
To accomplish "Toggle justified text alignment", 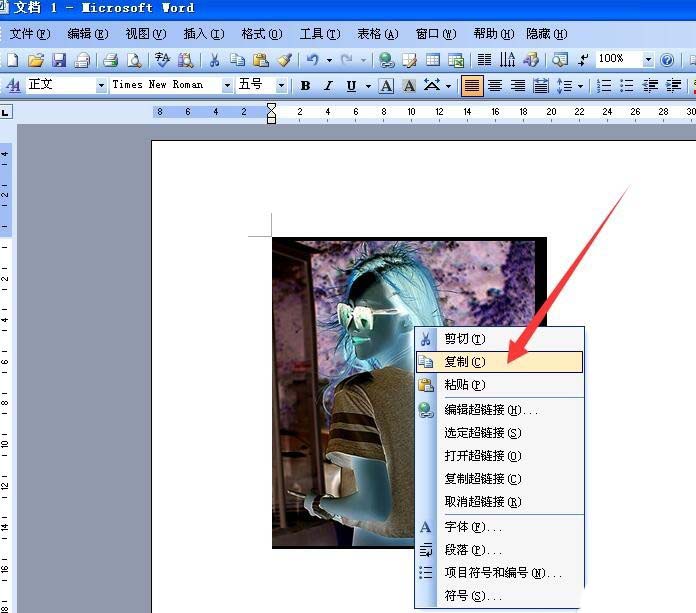I will [x=471, y=85].
